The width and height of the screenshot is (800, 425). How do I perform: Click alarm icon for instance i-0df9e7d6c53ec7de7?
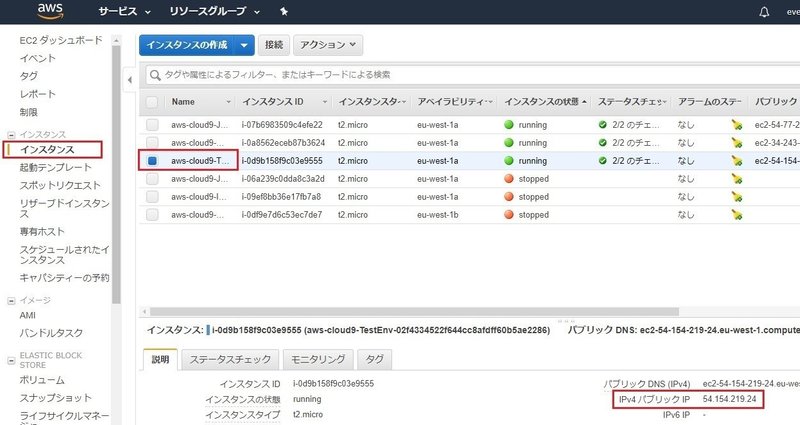(736, 215)
